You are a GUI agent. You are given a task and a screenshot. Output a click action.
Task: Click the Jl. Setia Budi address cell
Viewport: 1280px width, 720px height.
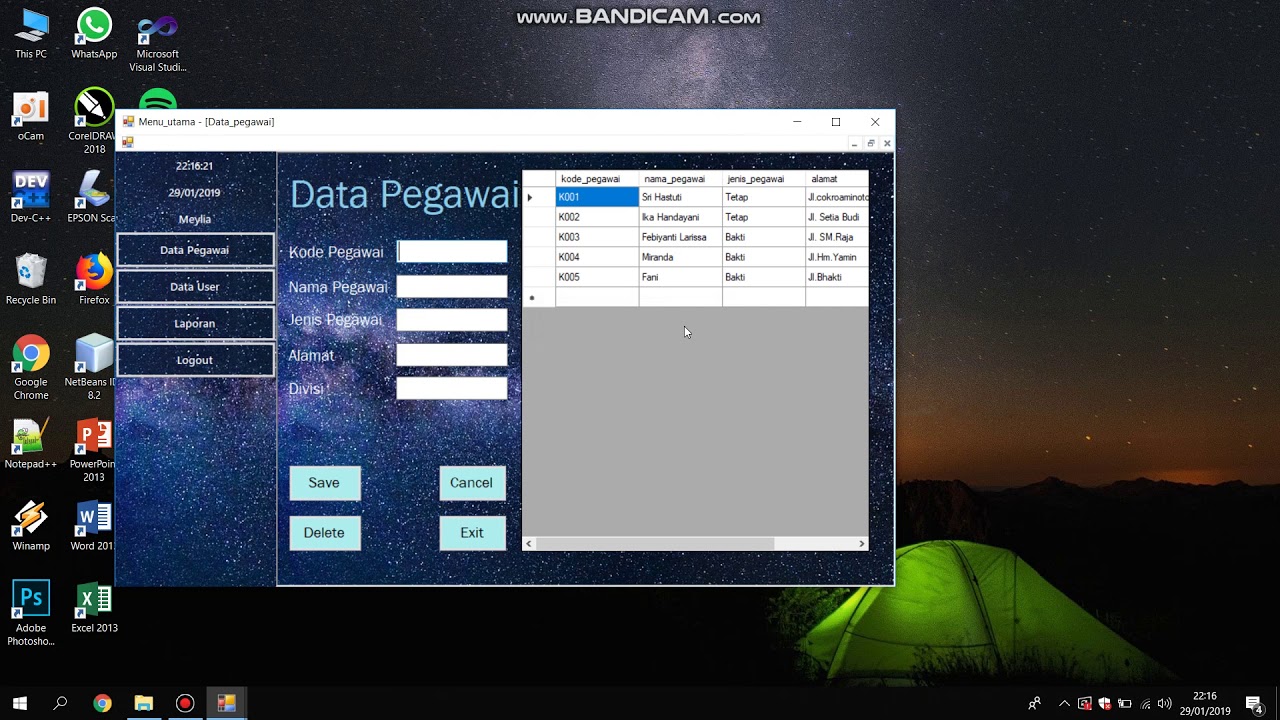click(x=836, y=217)
